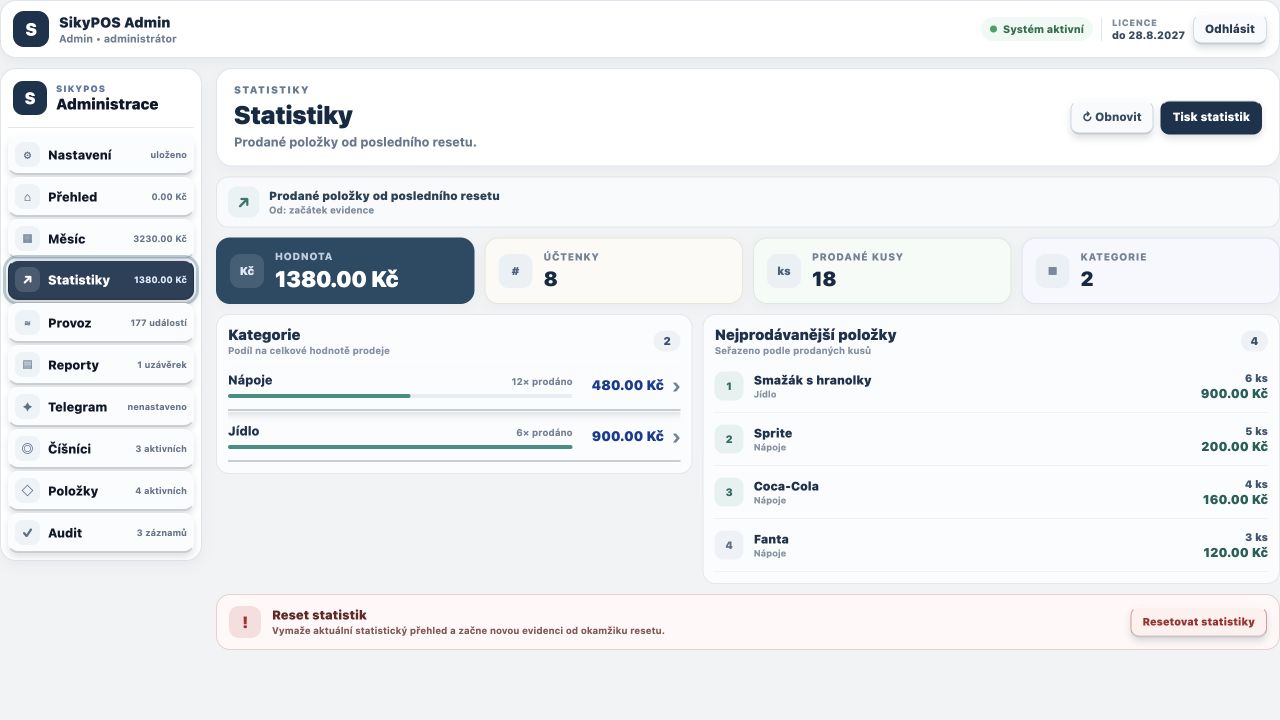Click the hash icon on Účtenky card
The width and height of the screenshot is (1280, 720).
tap(516, 271)
